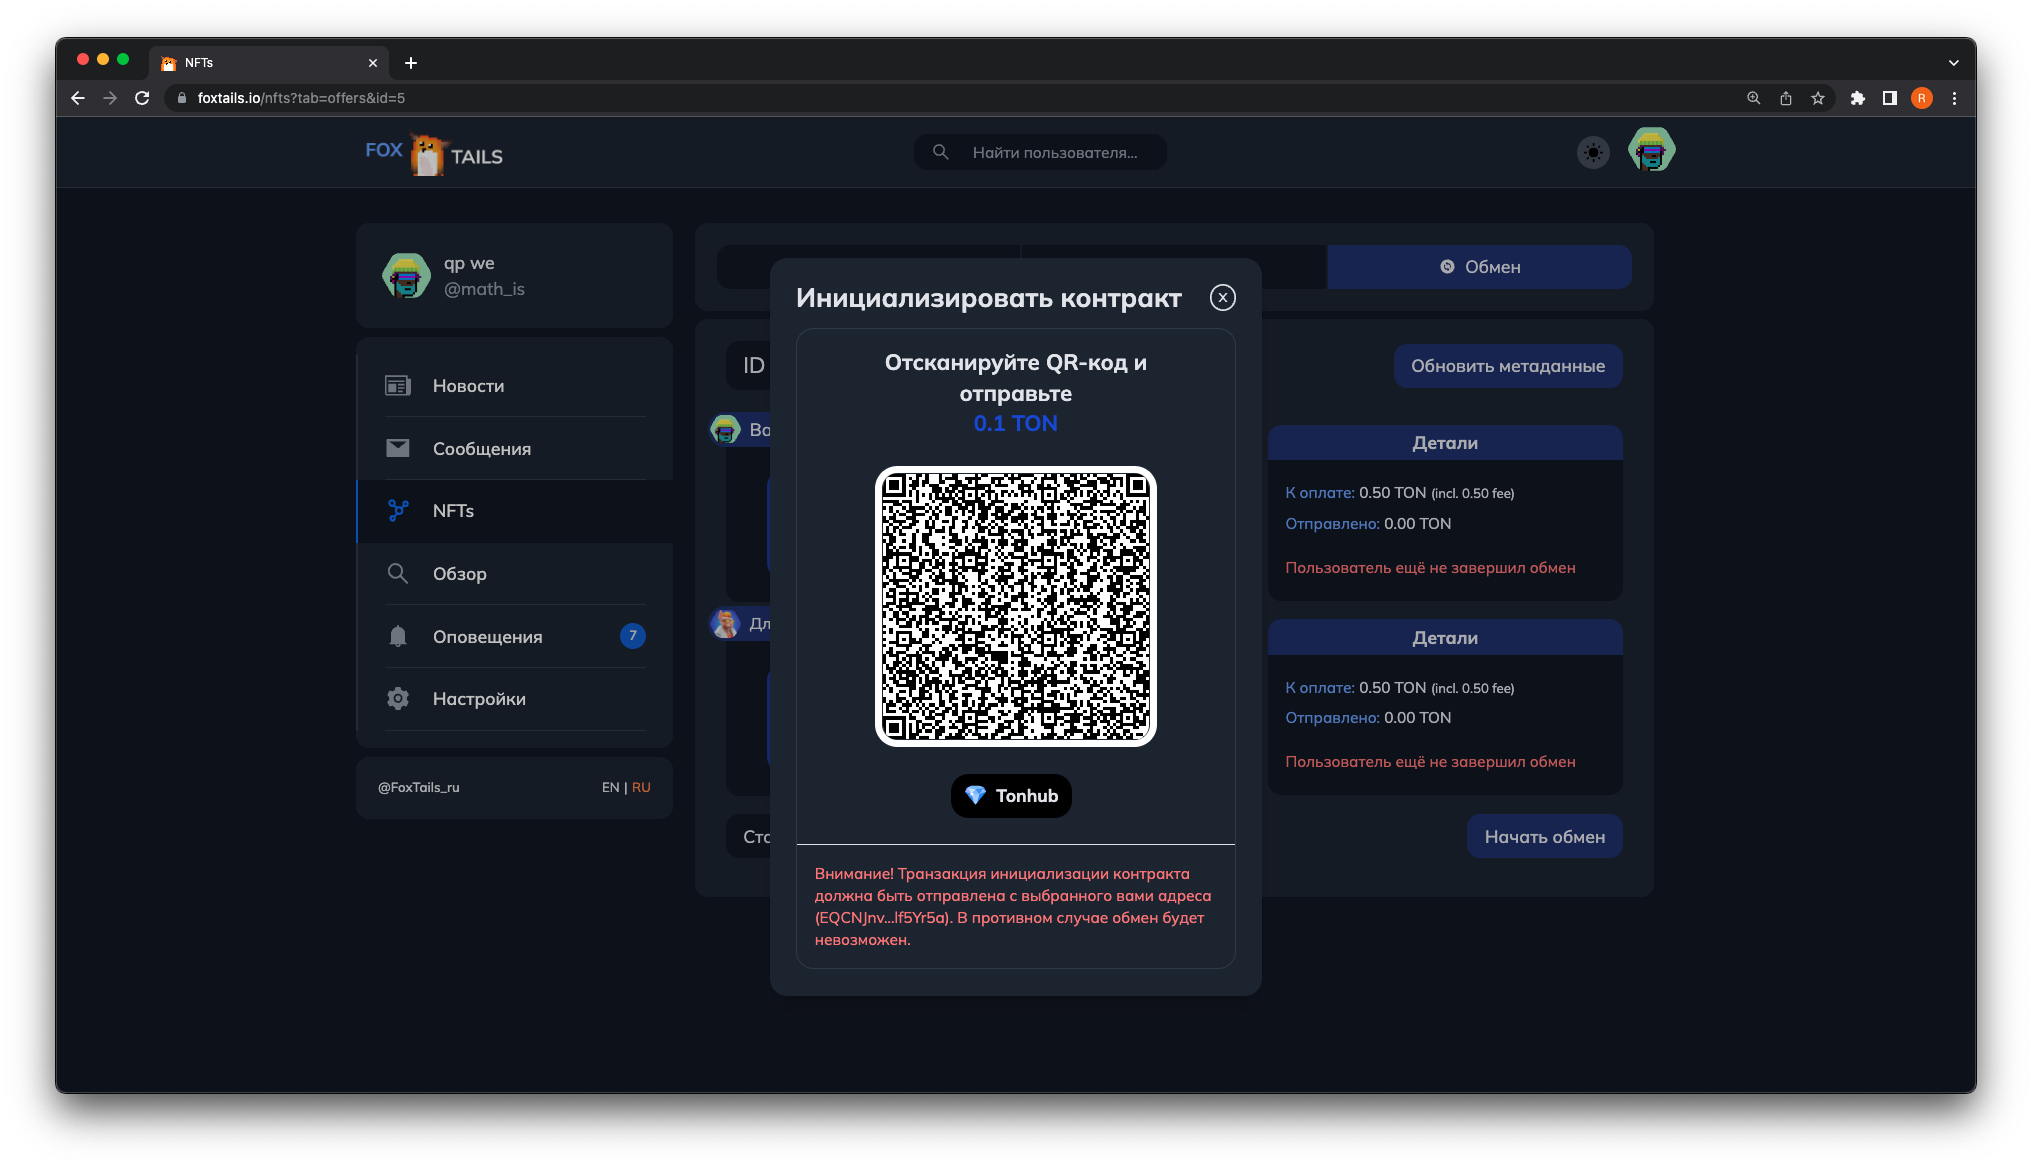
Task: Open Обзор search menu item
Action: (x=459, y=574)
